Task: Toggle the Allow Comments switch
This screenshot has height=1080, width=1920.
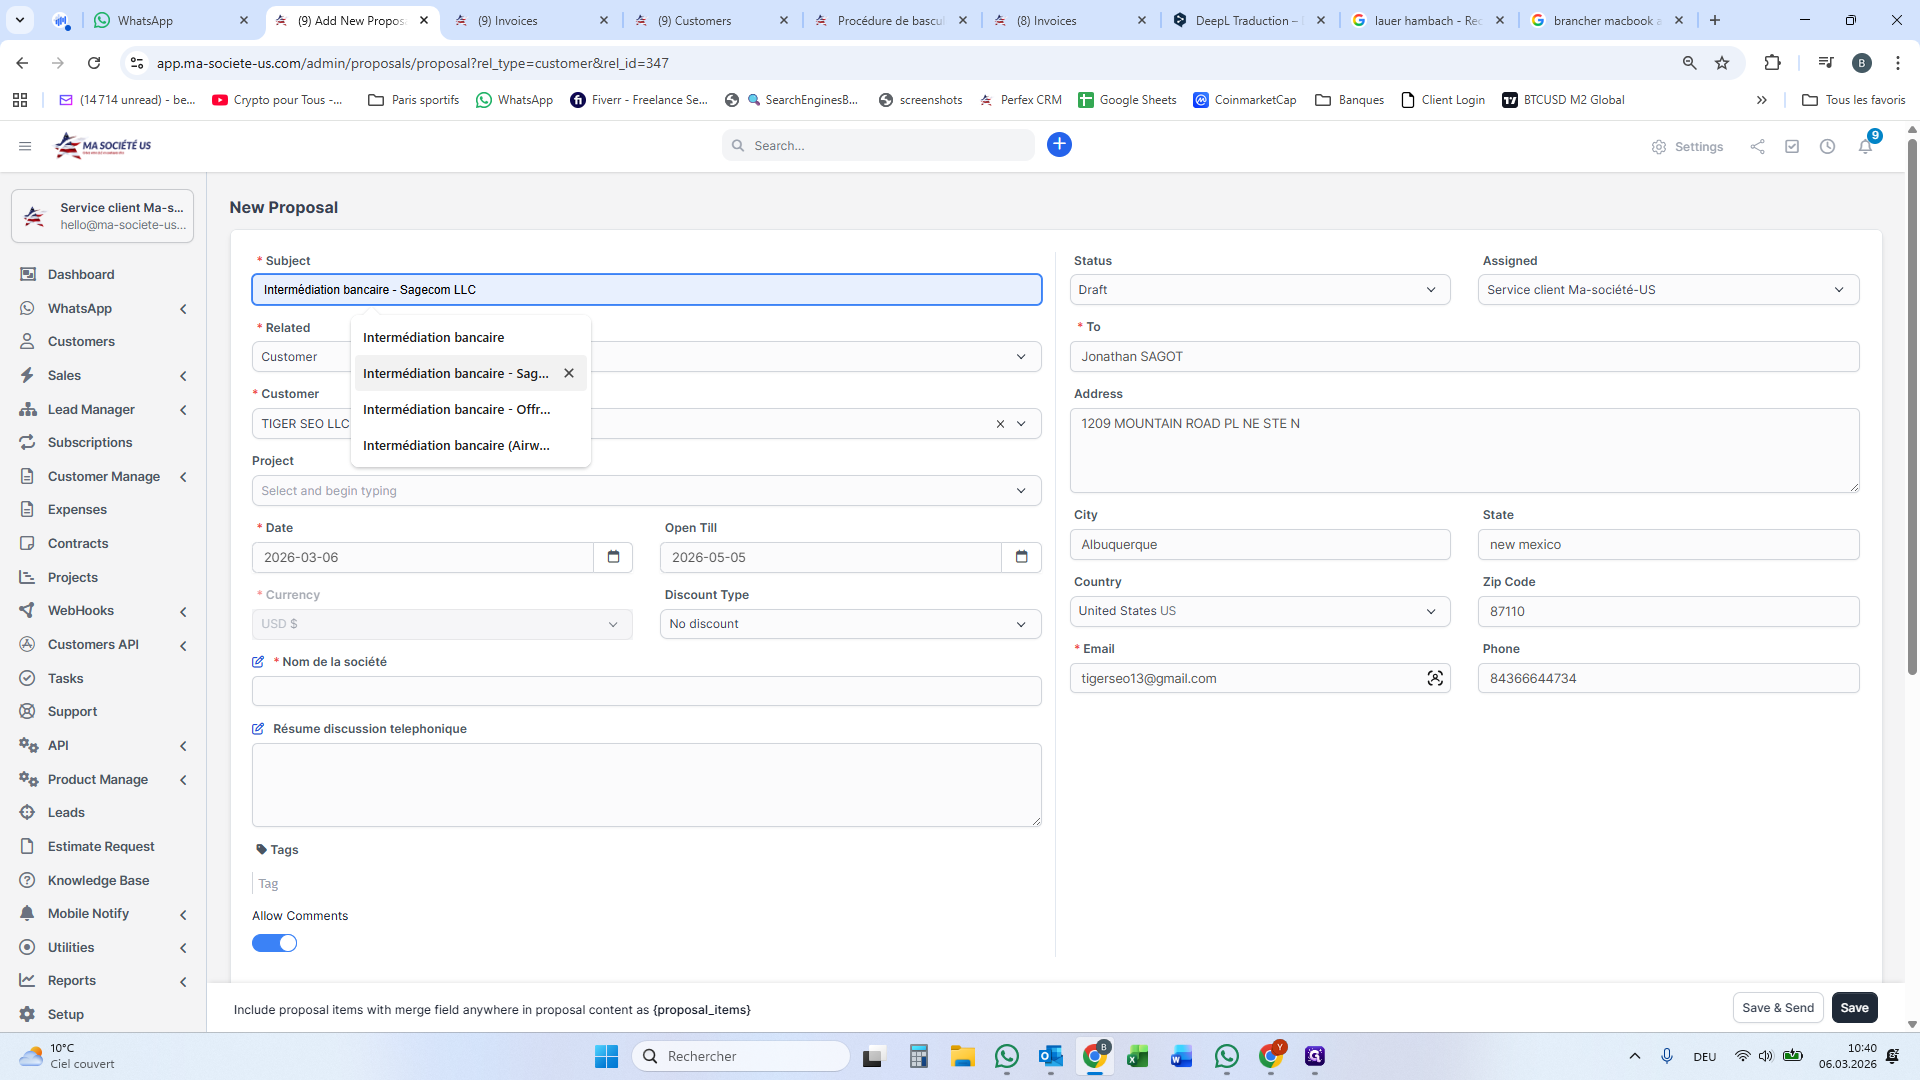Action: click(x=274, y=943)
